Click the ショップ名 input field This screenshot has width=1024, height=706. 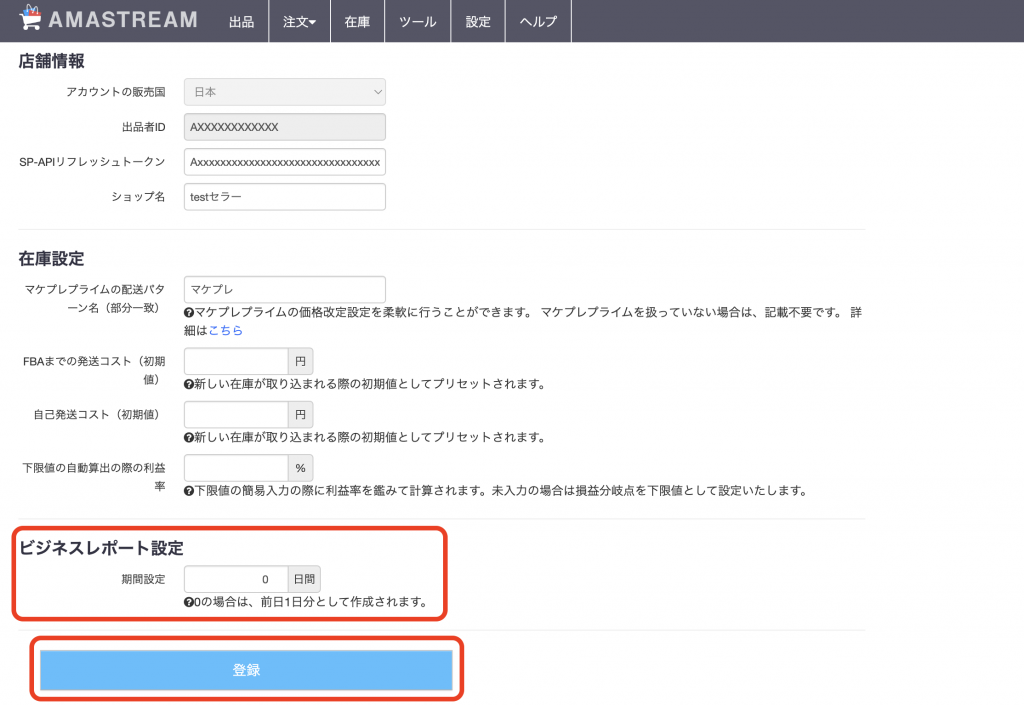pos(285,197)
